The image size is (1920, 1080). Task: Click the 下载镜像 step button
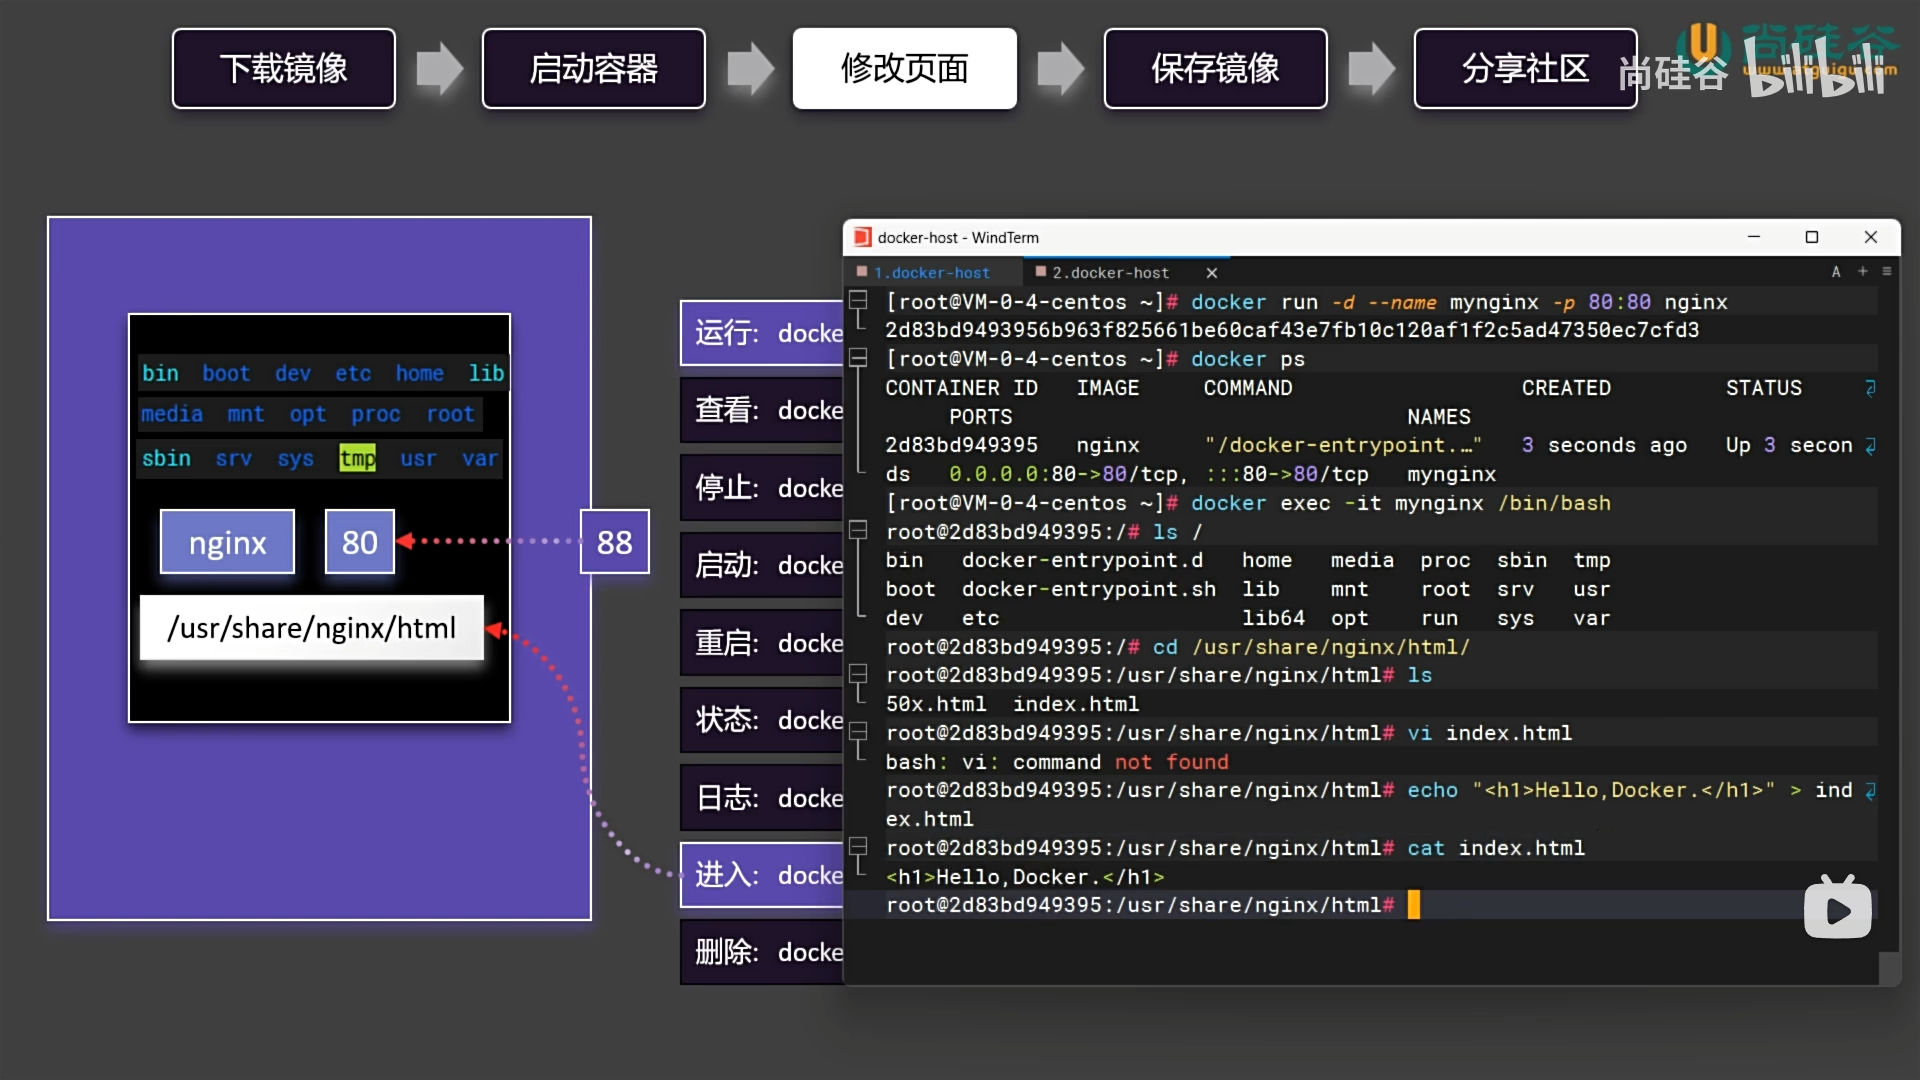283,68
